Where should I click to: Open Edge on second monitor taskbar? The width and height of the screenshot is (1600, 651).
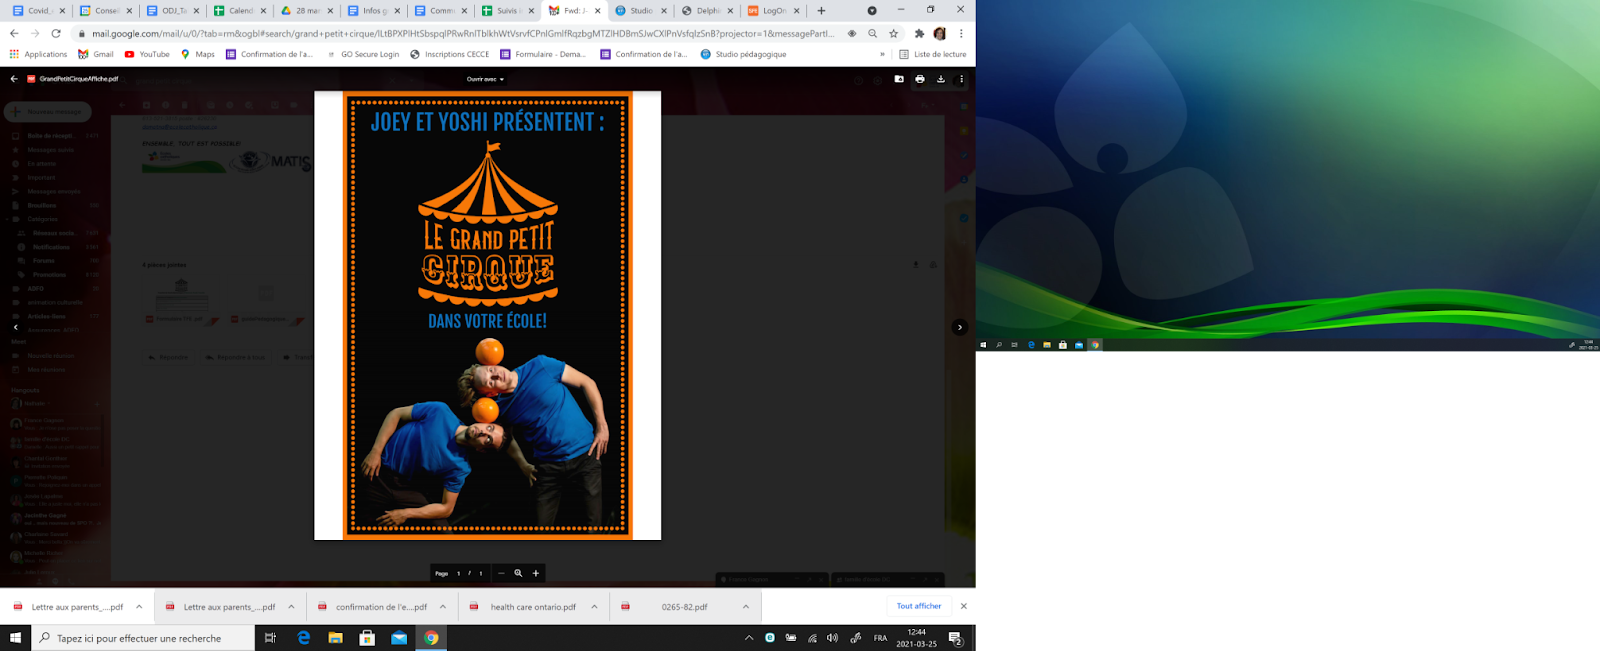point(1031,345)
